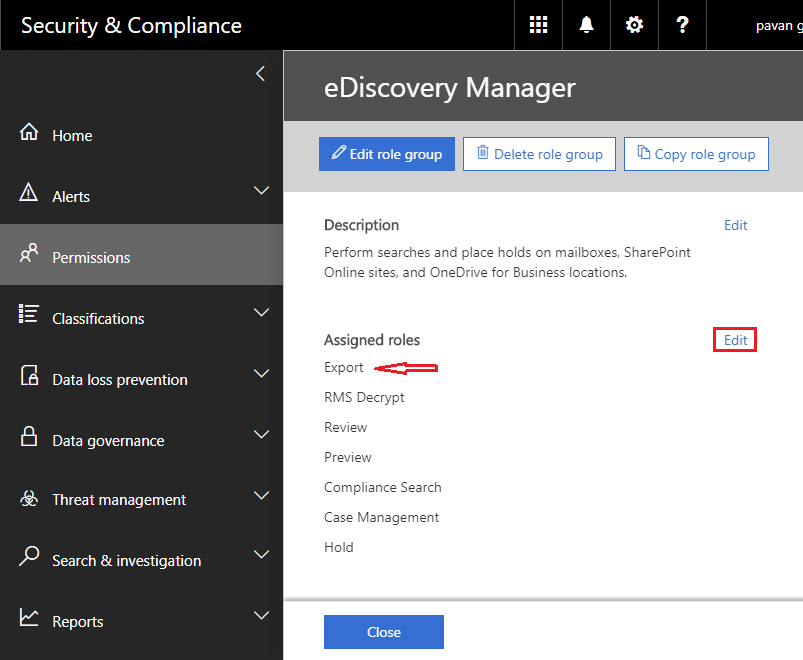This screenshot has width=803, height=660.
Task: Open the Data governance menu item
Action: (141, 440)
